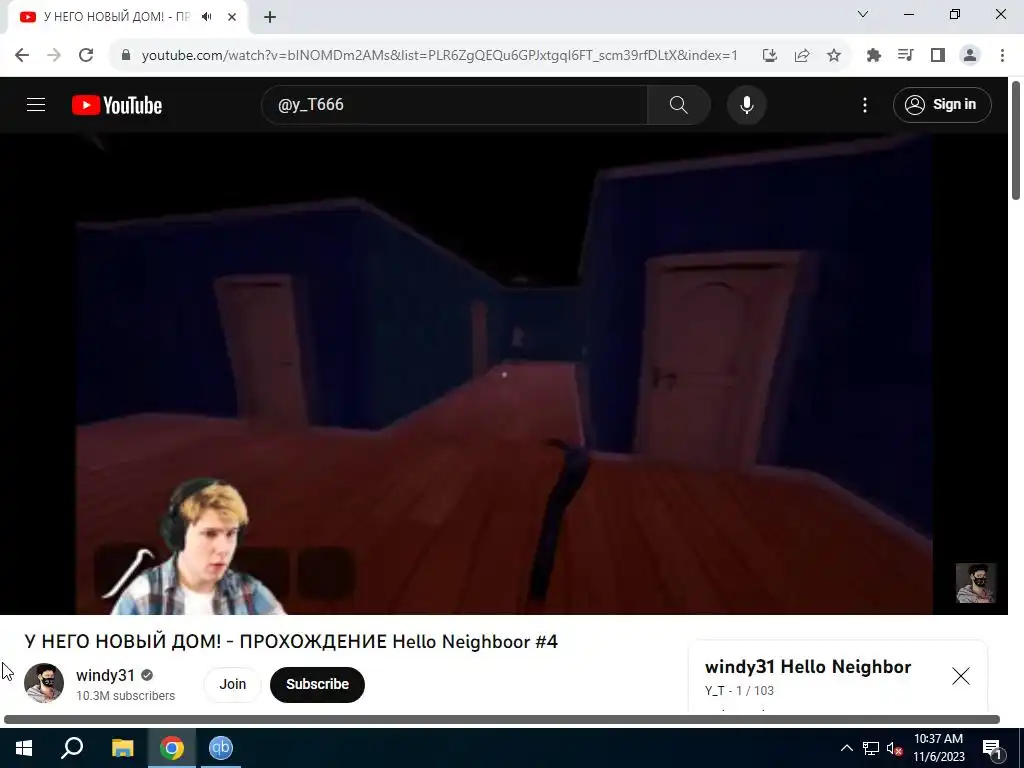The height and width of the screenshot is (768, 1024).
Task: Click the search magnifier button
Action: 679,104
